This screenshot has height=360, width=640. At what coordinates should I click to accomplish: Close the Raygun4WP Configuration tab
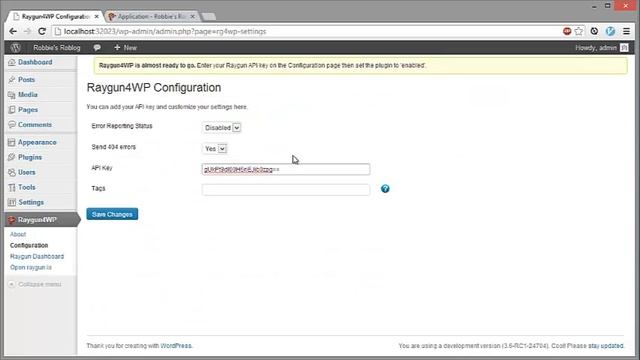pyautogui.click(x=96, y=17)
